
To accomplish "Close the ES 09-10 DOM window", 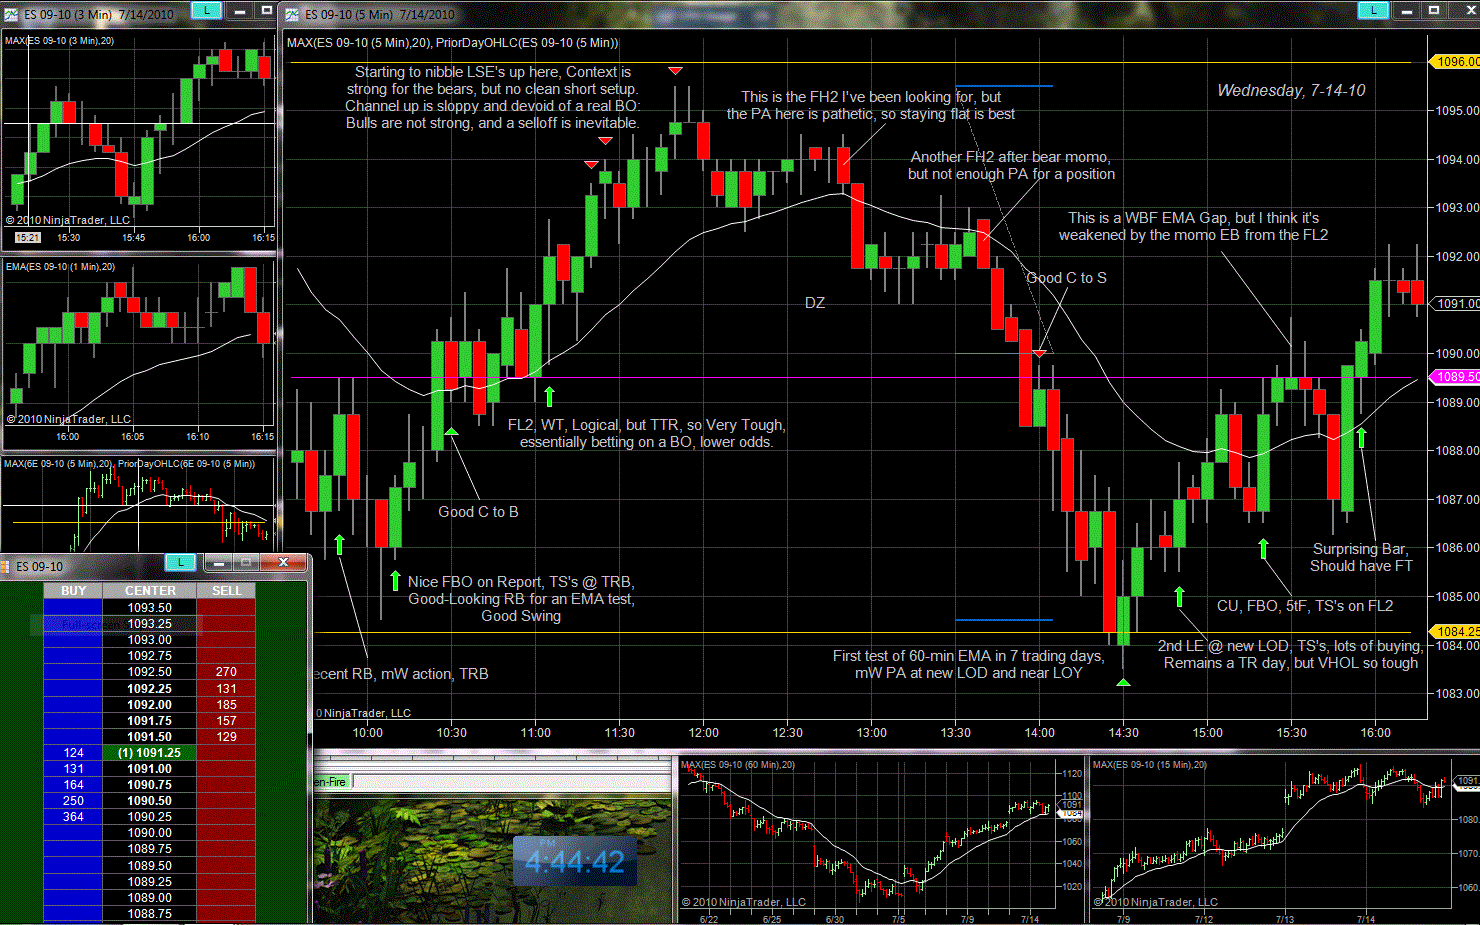I will (284, 563).
